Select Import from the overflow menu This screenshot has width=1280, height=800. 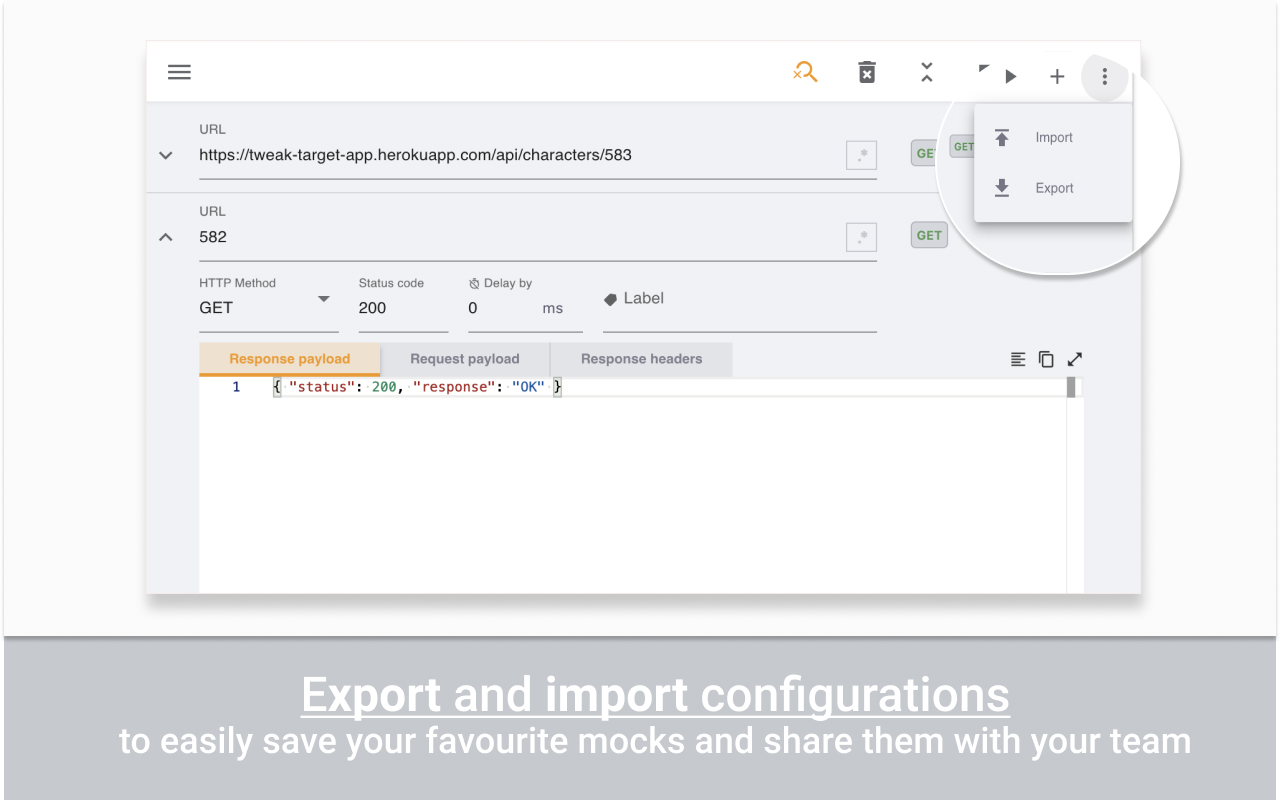tap(1054, 137)
